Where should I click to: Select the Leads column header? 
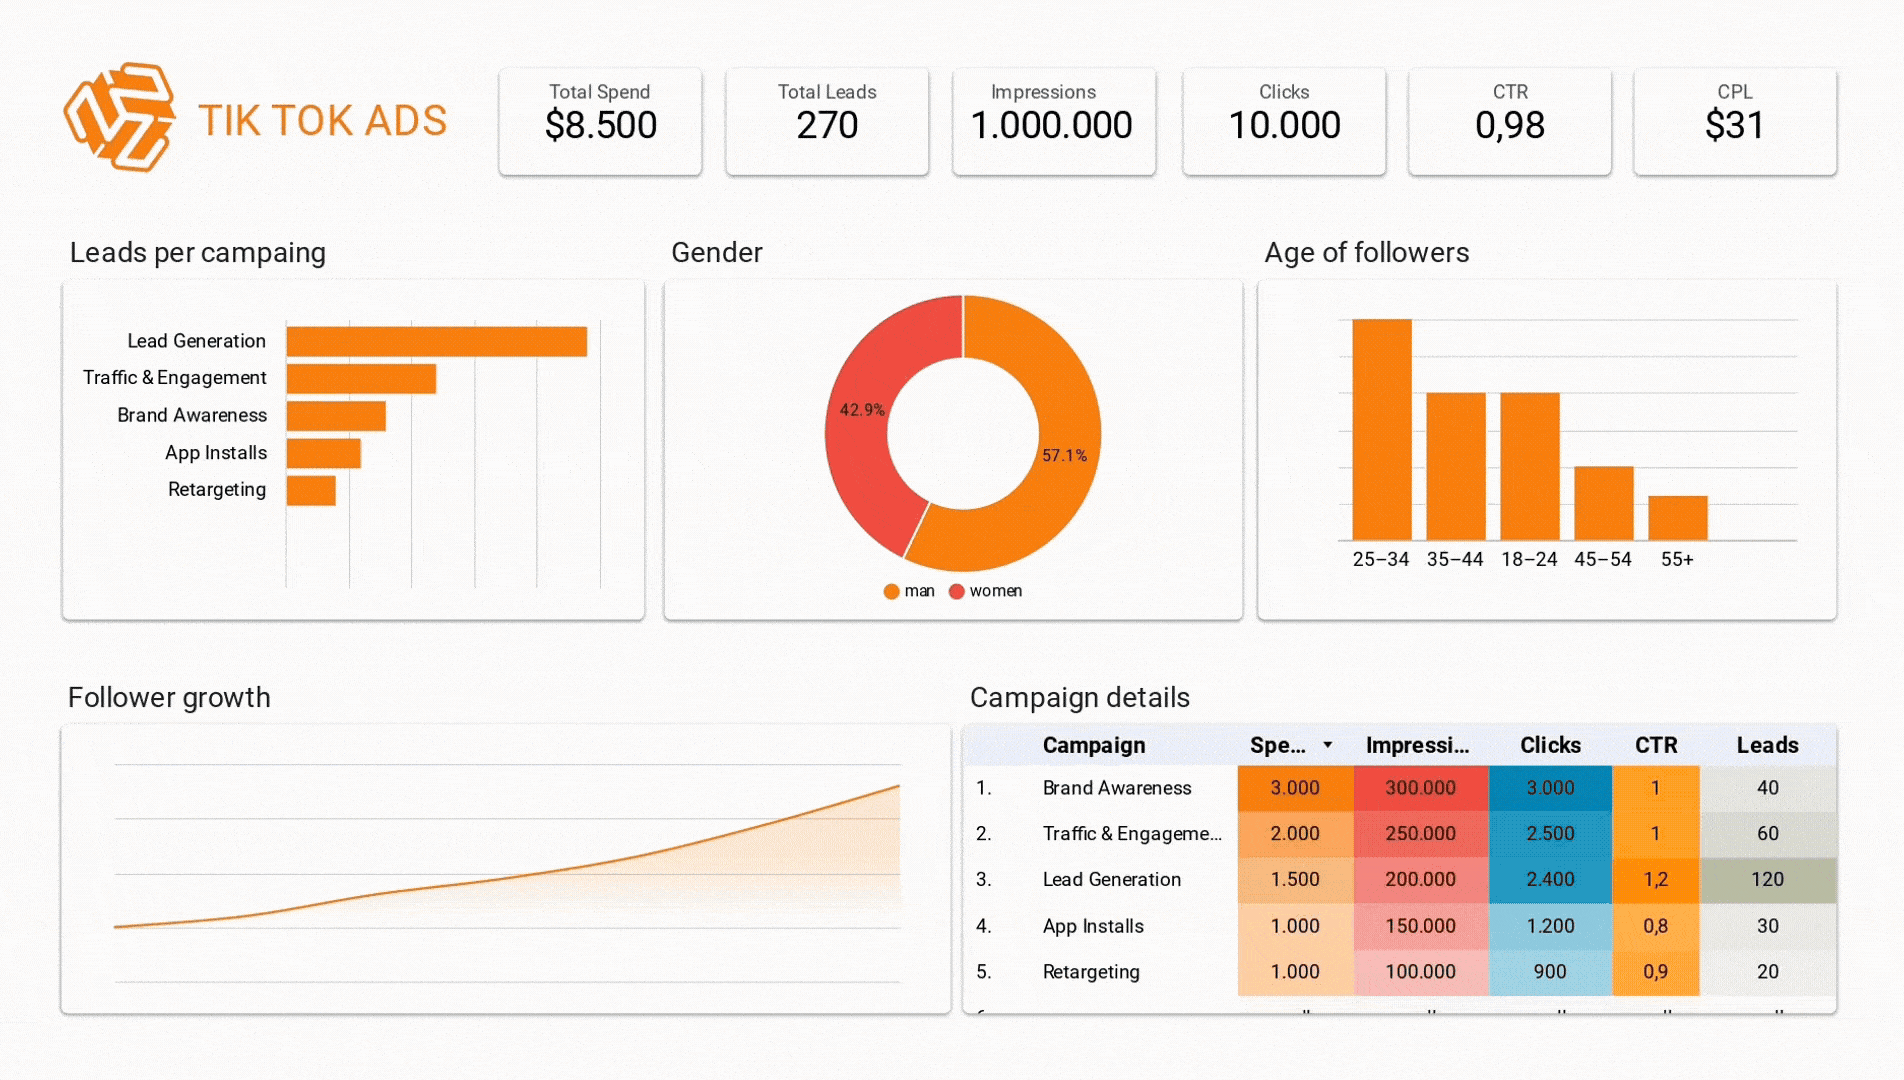pos(1767,745)
